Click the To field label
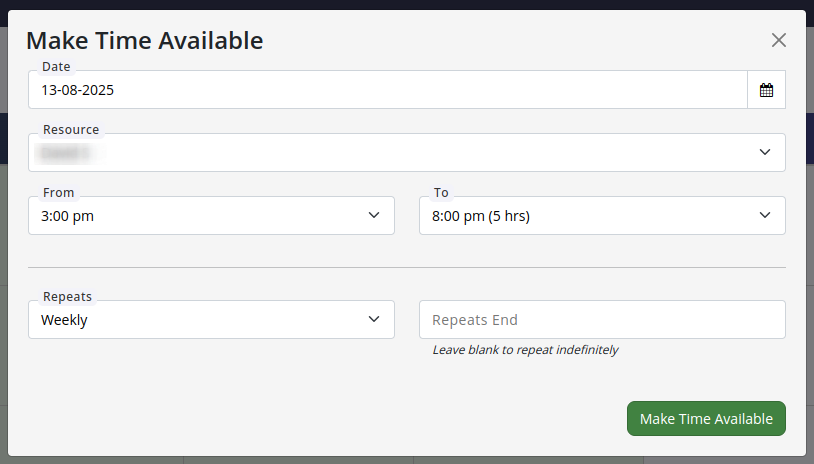The width and height of the screenshot is (814, 464). [x=441, y=192]
